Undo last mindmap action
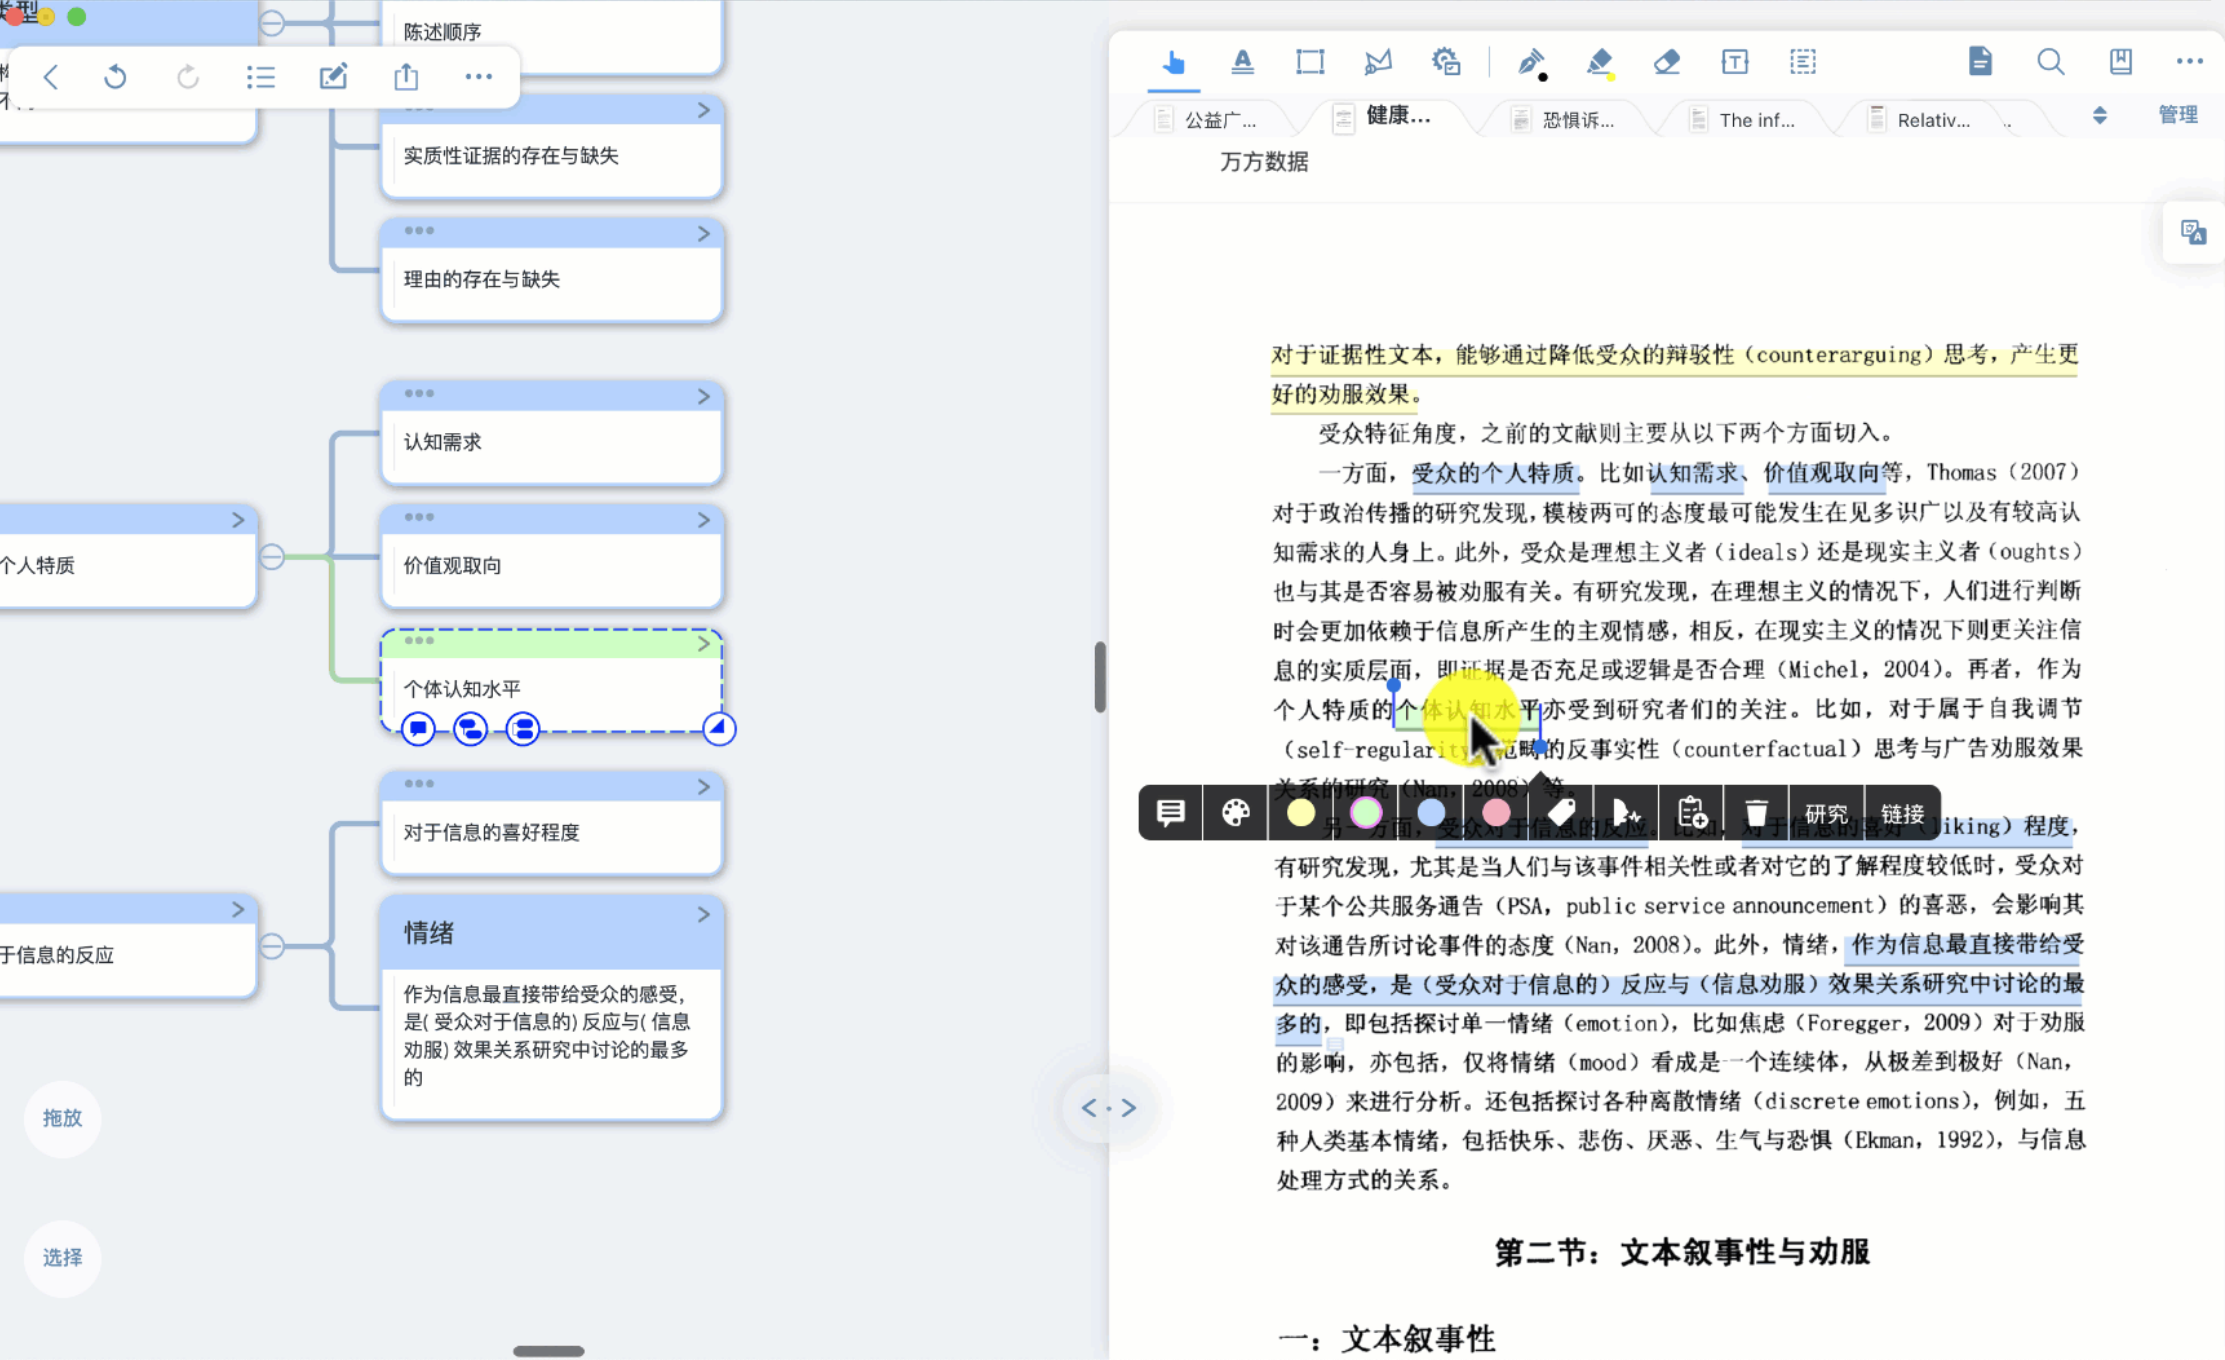2225x1360 pixels. [116, 77]
